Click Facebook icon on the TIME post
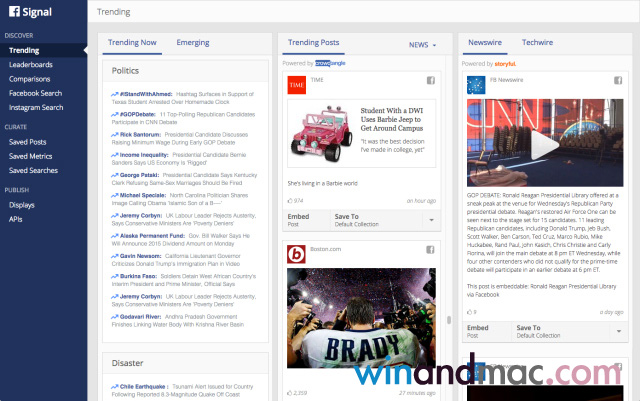The image size is (640, 401). coord(432,80)
